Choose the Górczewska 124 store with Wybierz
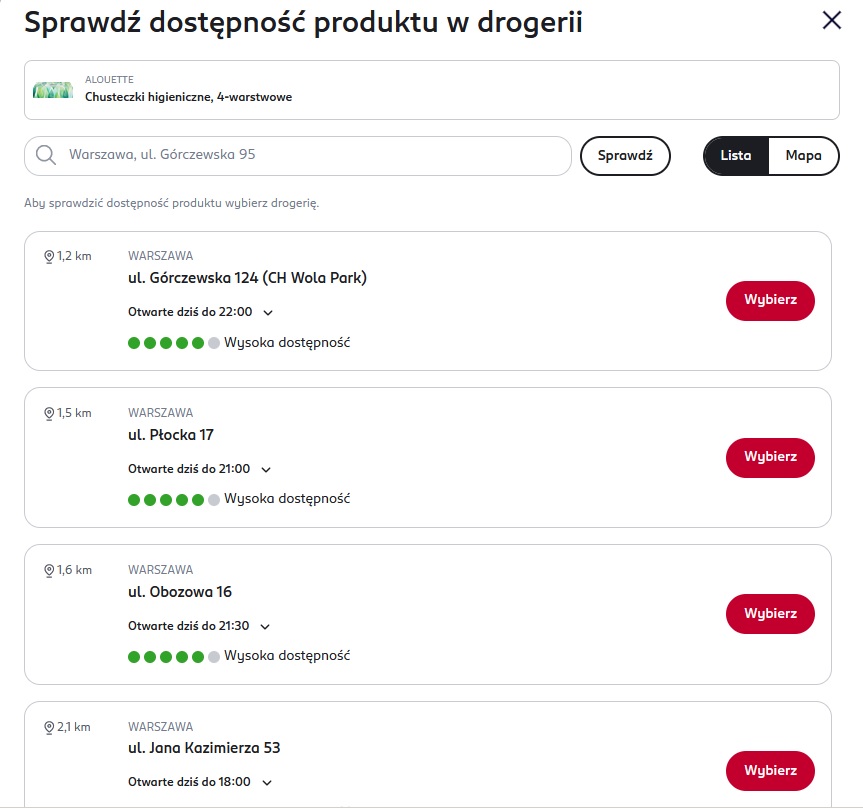The image size is (863, 809). (770, 301)
